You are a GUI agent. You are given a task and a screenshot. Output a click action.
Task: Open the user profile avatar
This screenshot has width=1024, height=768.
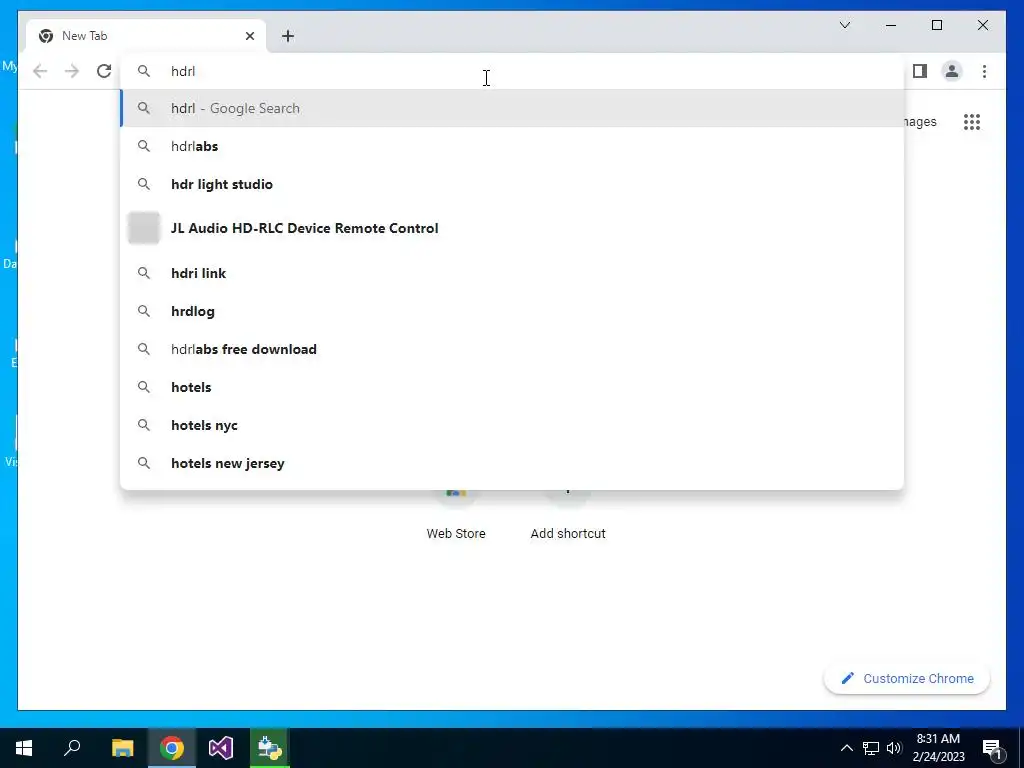(x=952, y=71)
